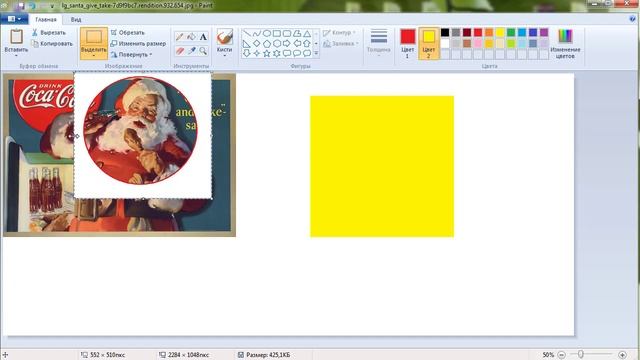
Task: Pick the green palette color
Action: [x=511, y=33]
